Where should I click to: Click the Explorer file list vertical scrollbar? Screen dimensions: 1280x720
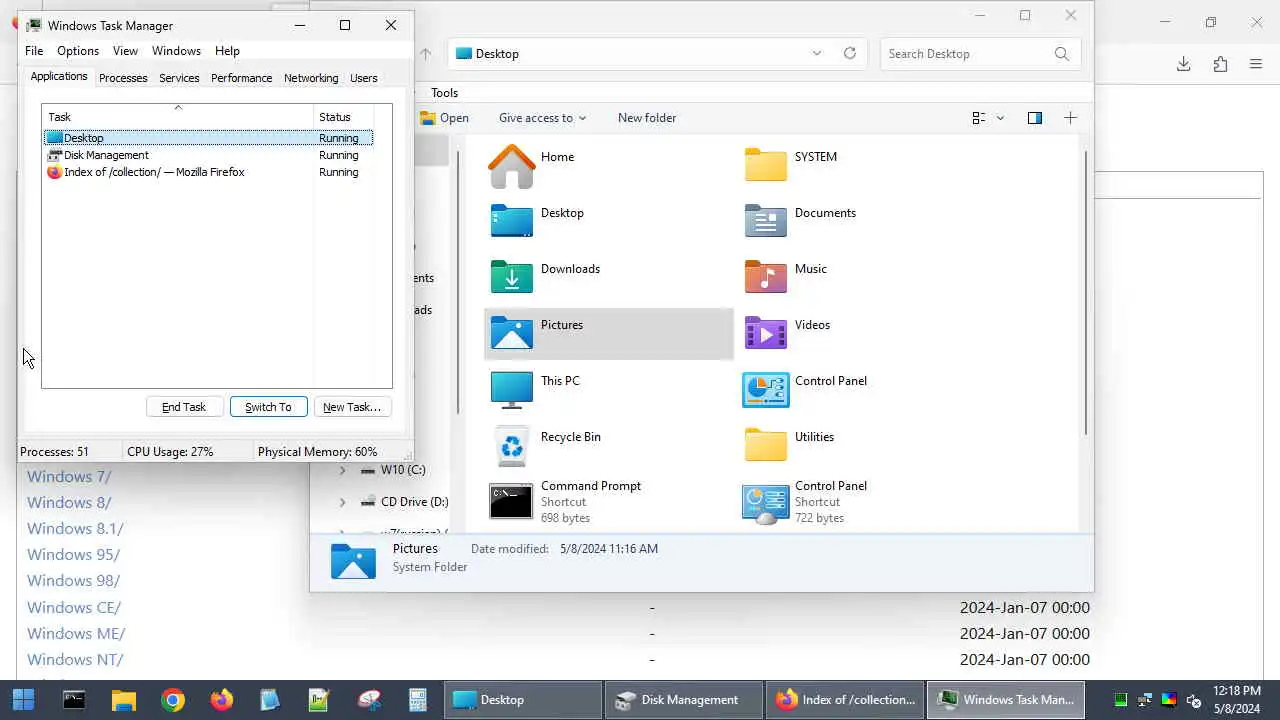[x=1085, y=291]
